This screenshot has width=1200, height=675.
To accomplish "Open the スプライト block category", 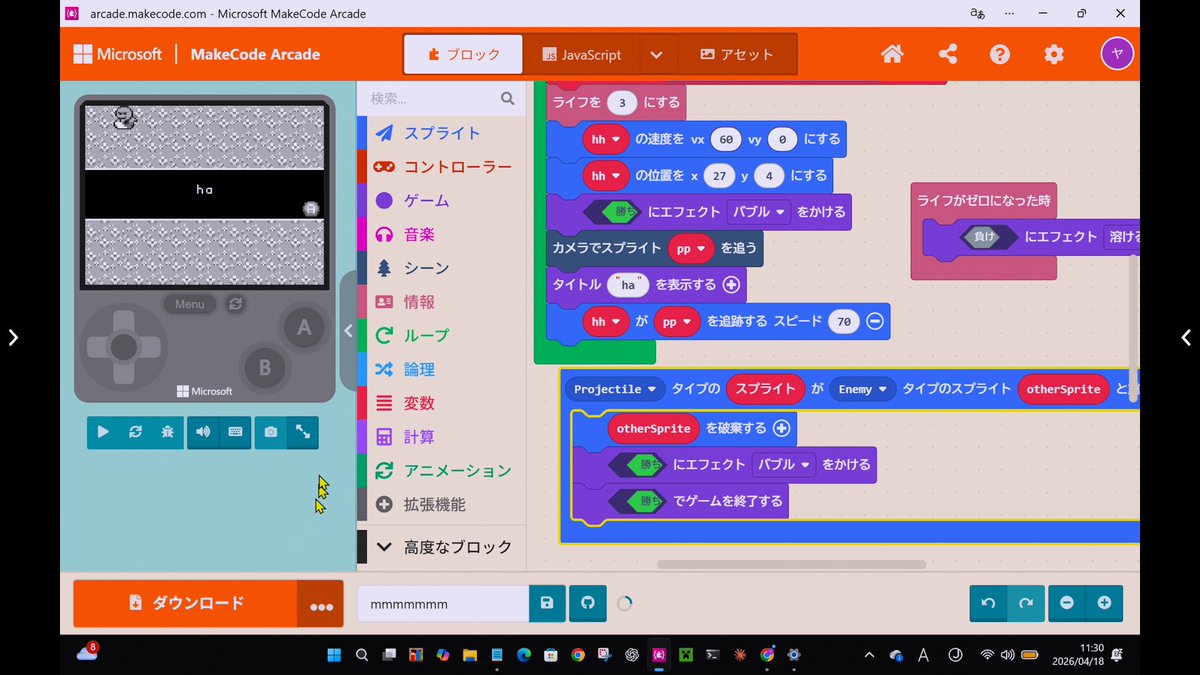I will [441, 133].
